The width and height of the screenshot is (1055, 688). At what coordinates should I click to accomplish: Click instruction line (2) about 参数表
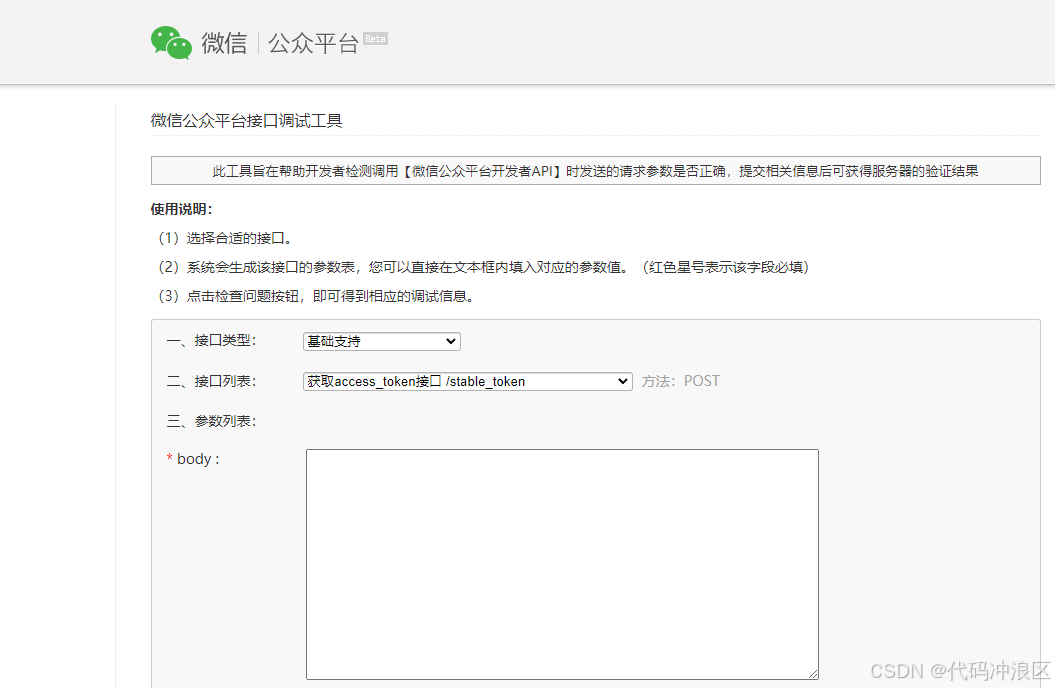484,267
